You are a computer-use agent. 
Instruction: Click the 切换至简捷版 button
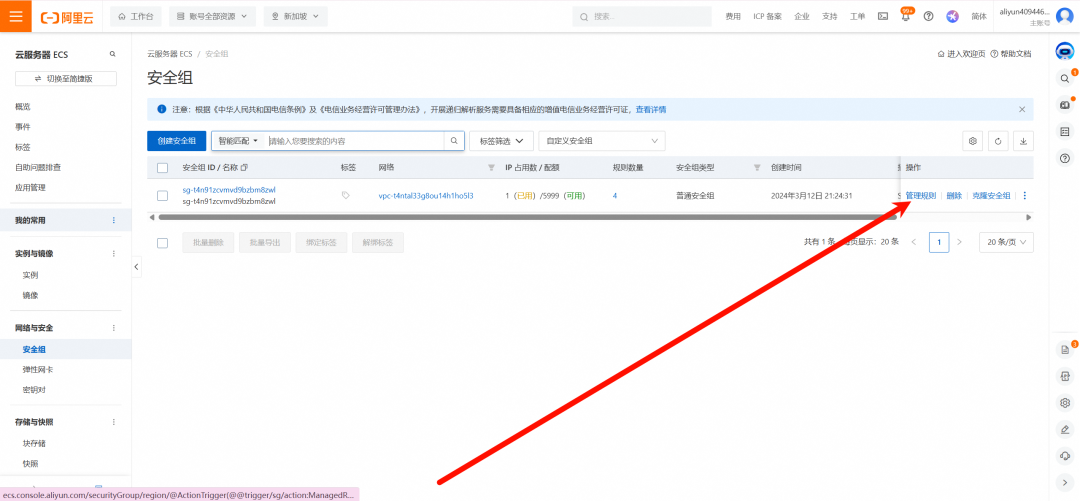[x=65, y=79]
